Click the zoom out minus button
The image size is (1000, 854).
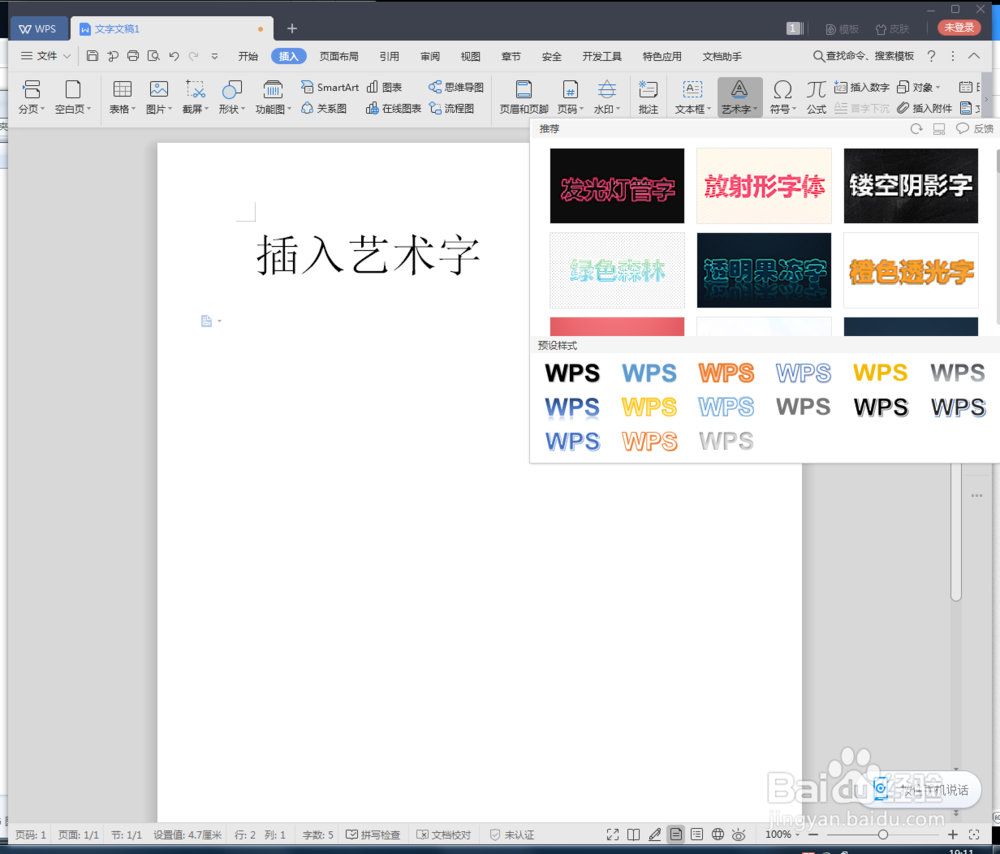tap(813, 834)
